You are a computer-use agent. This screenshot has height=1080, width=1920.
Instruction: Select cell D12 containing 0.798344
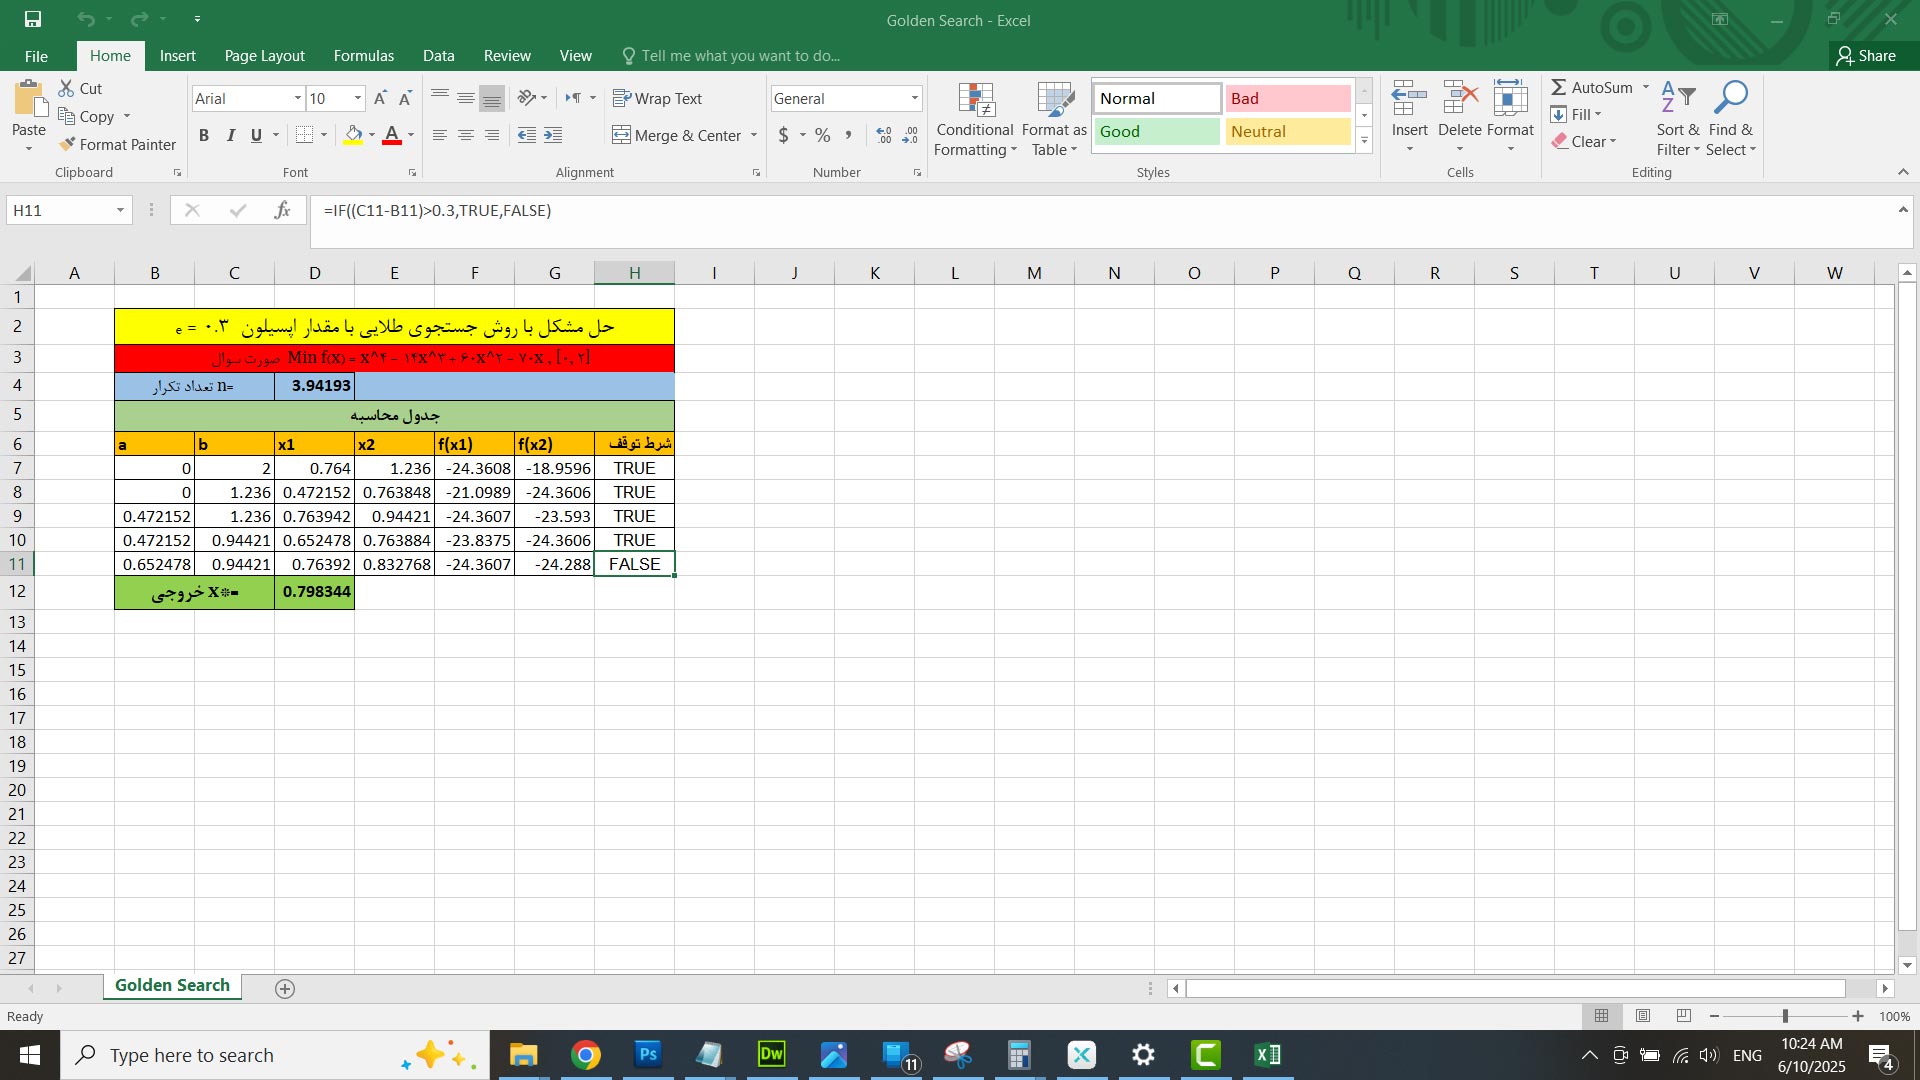point(315,592)
